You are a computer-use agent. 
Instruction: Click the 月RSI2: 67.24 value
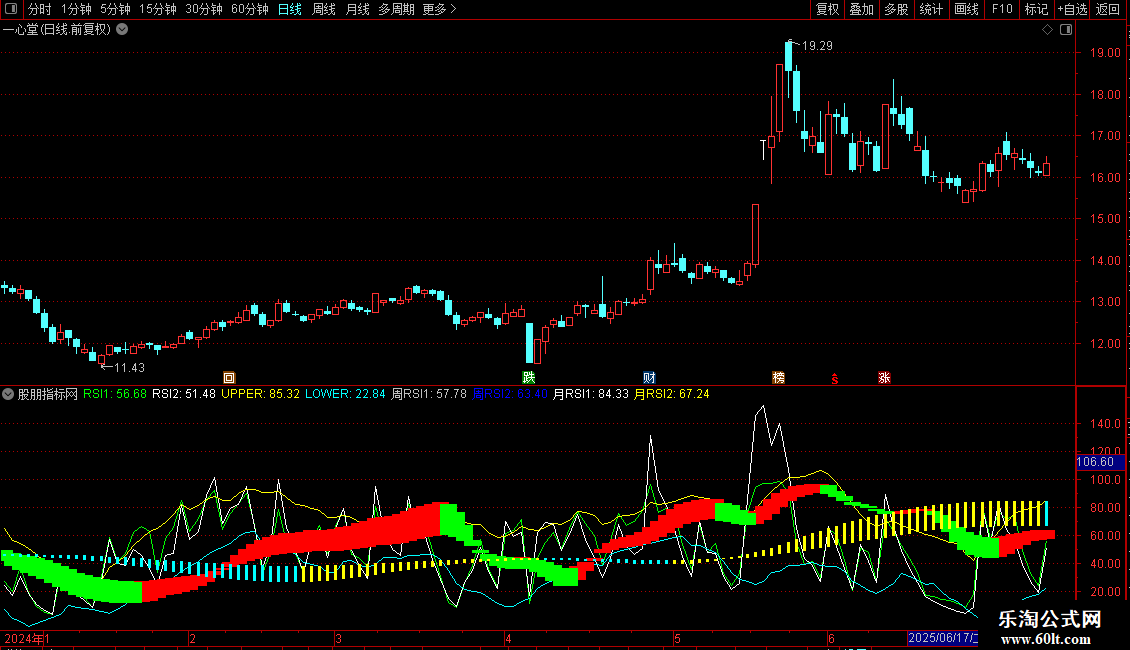671,394
